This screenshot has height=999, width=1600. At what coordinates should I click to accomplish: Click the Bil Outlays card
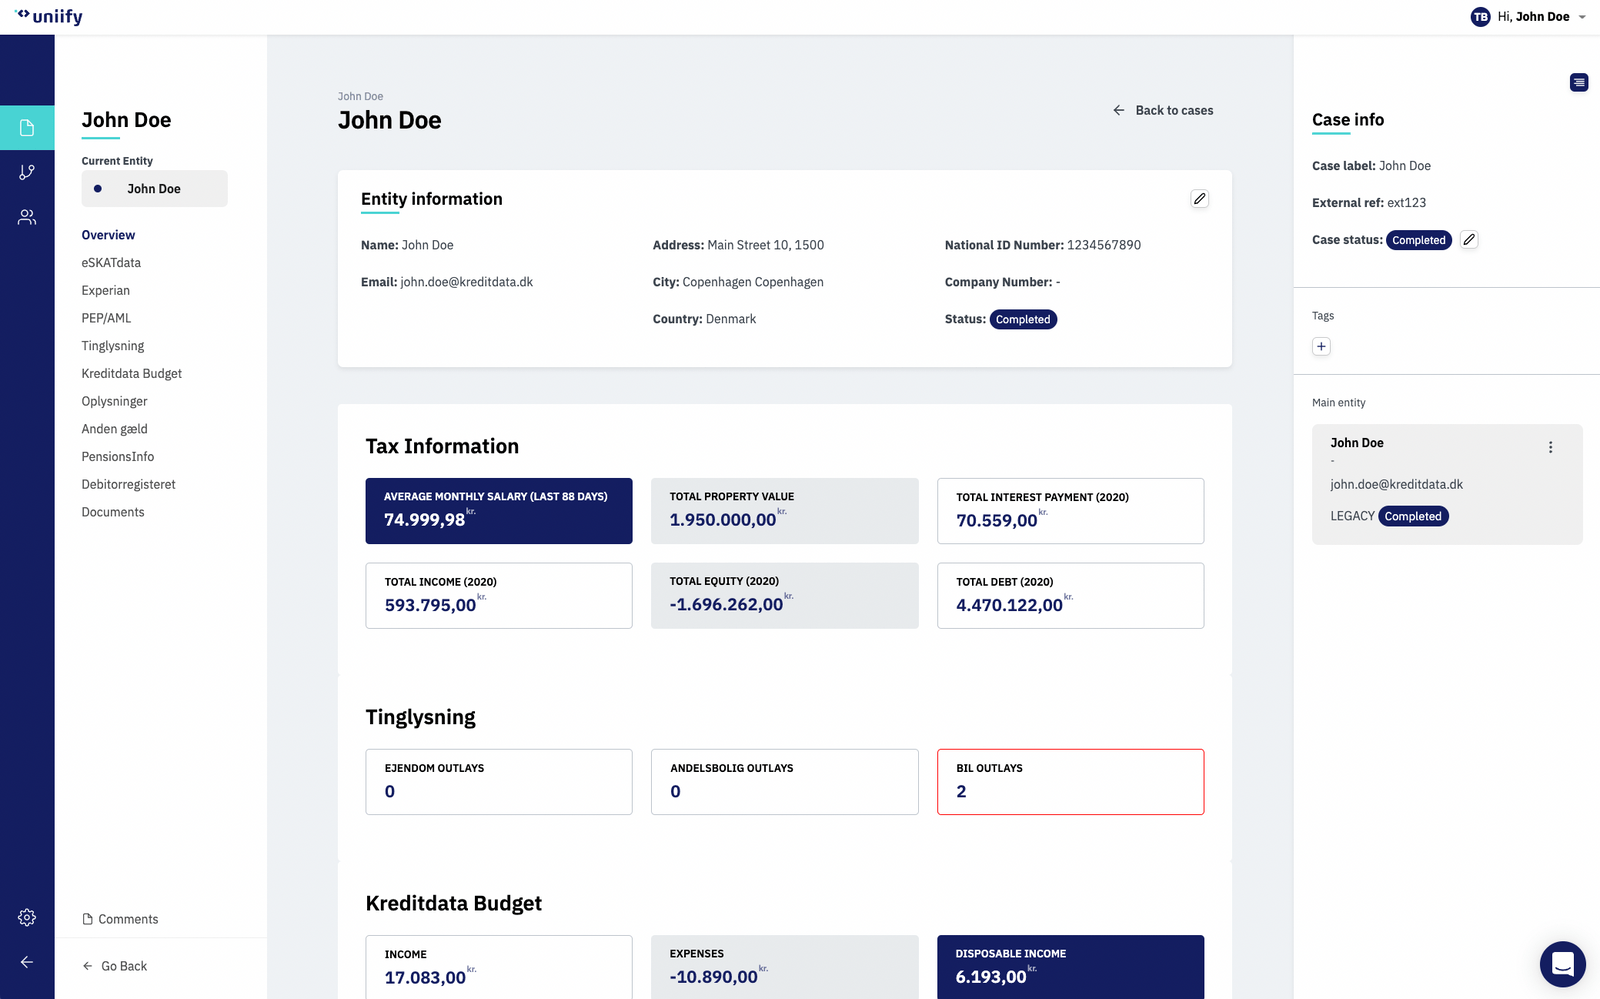pyautogui.click(x=1070, y=781)
